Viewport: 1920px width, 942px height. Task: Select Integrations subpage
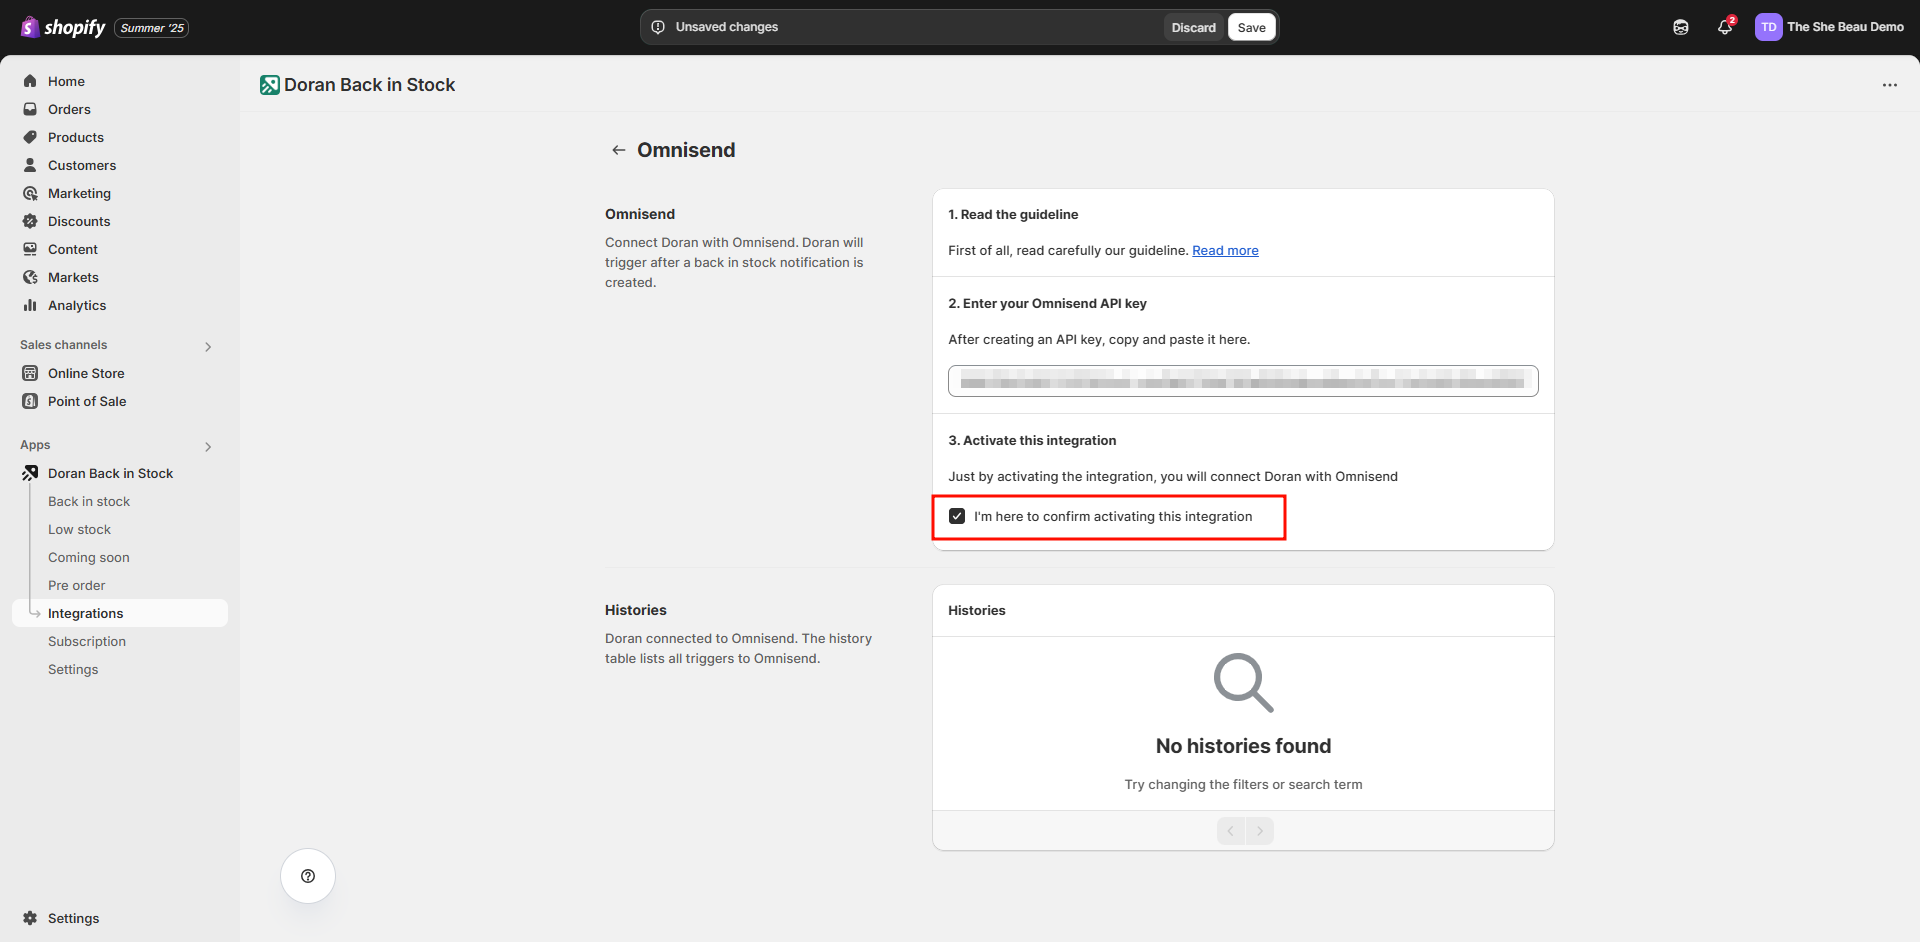point(120,613)
